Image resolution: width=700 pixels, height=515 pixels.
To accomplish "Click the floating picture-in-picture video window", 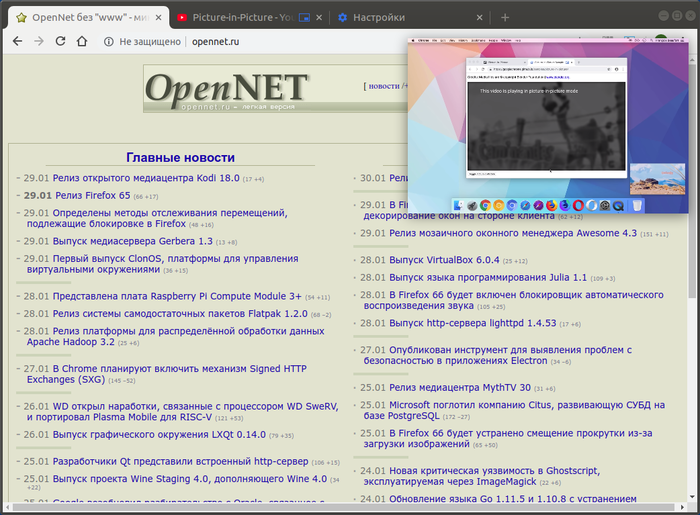I will click(548, 125).
